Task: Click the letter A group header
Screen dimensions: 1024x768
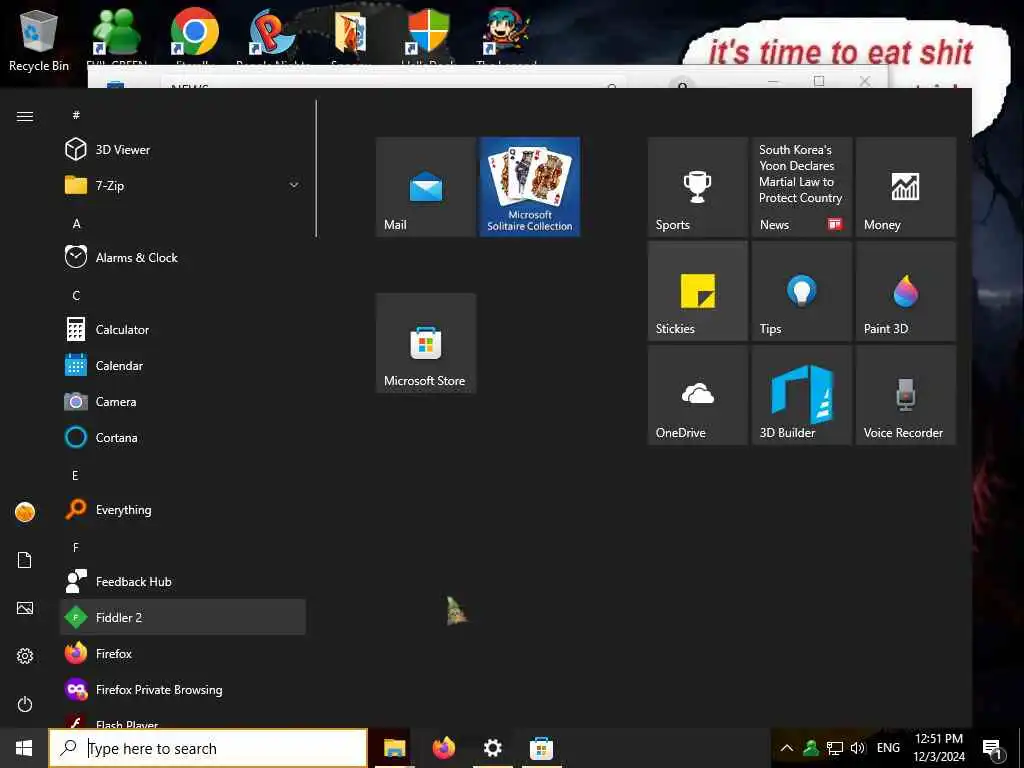Action: click(x=76, y=223)
